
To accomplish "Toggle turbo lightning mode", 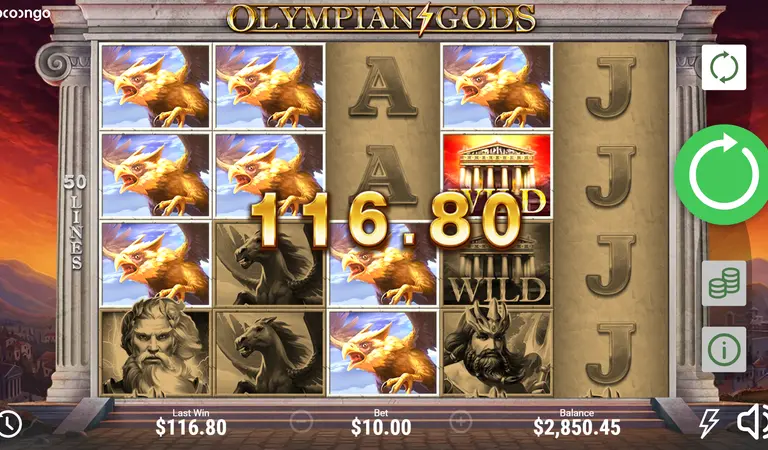I will point(709,423).
